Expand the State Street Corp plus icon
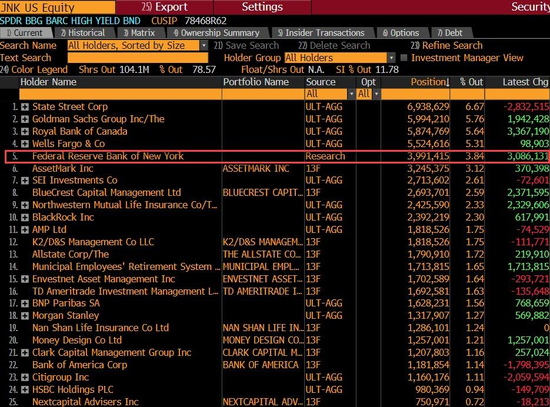This screenshot has width=550, height=407. [25, 107]
